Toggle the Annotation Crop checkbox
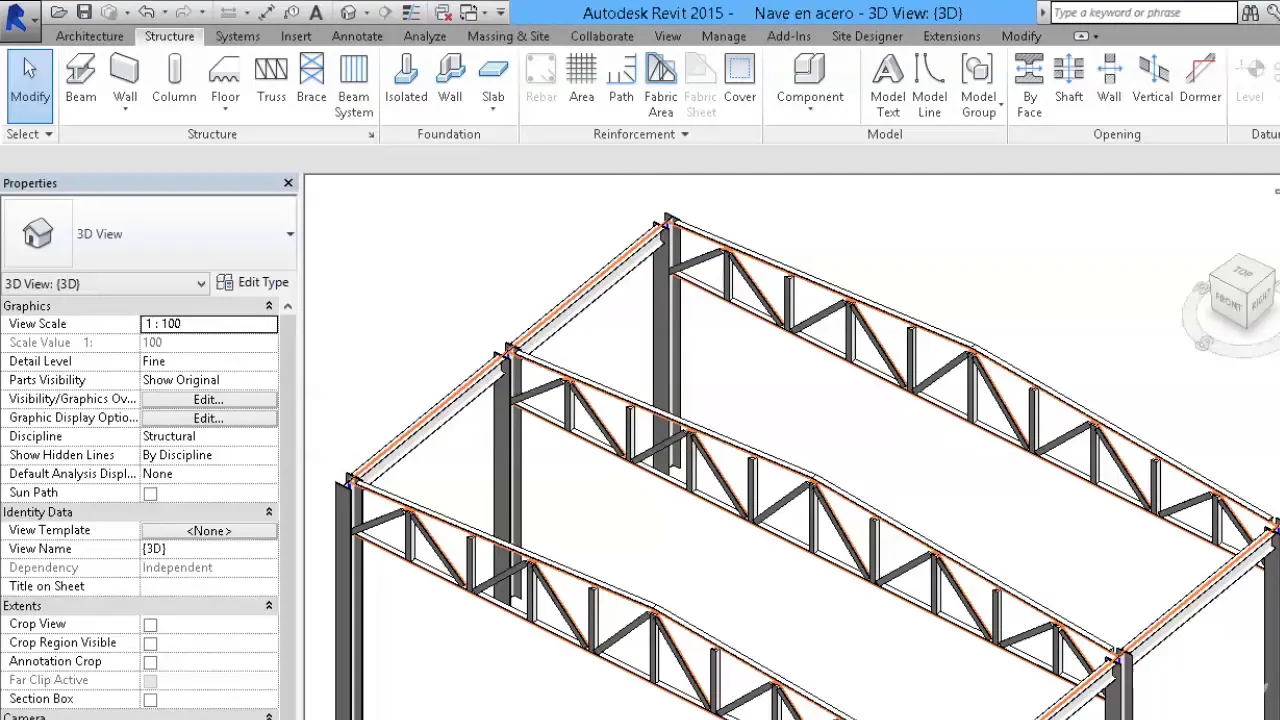This screenshot has width=1280, height=720. tap(150, 662)
